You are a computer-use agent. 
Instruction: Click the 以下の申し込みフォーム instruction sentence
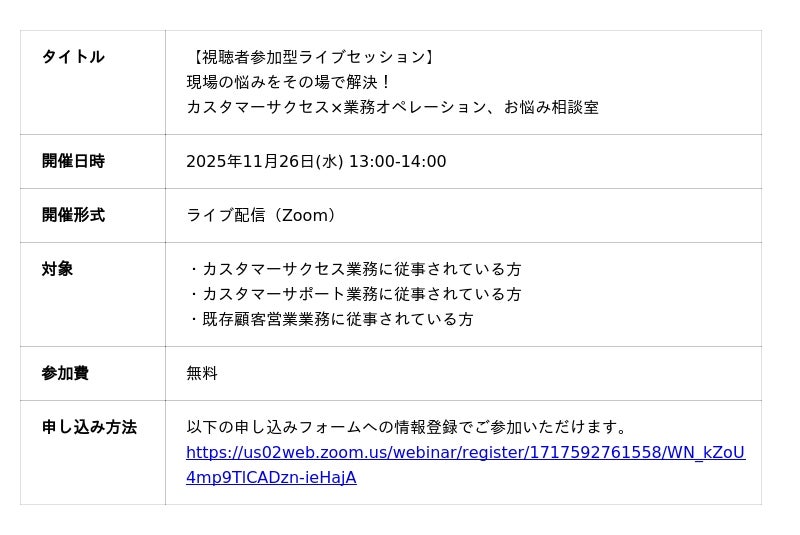[407, 428]
